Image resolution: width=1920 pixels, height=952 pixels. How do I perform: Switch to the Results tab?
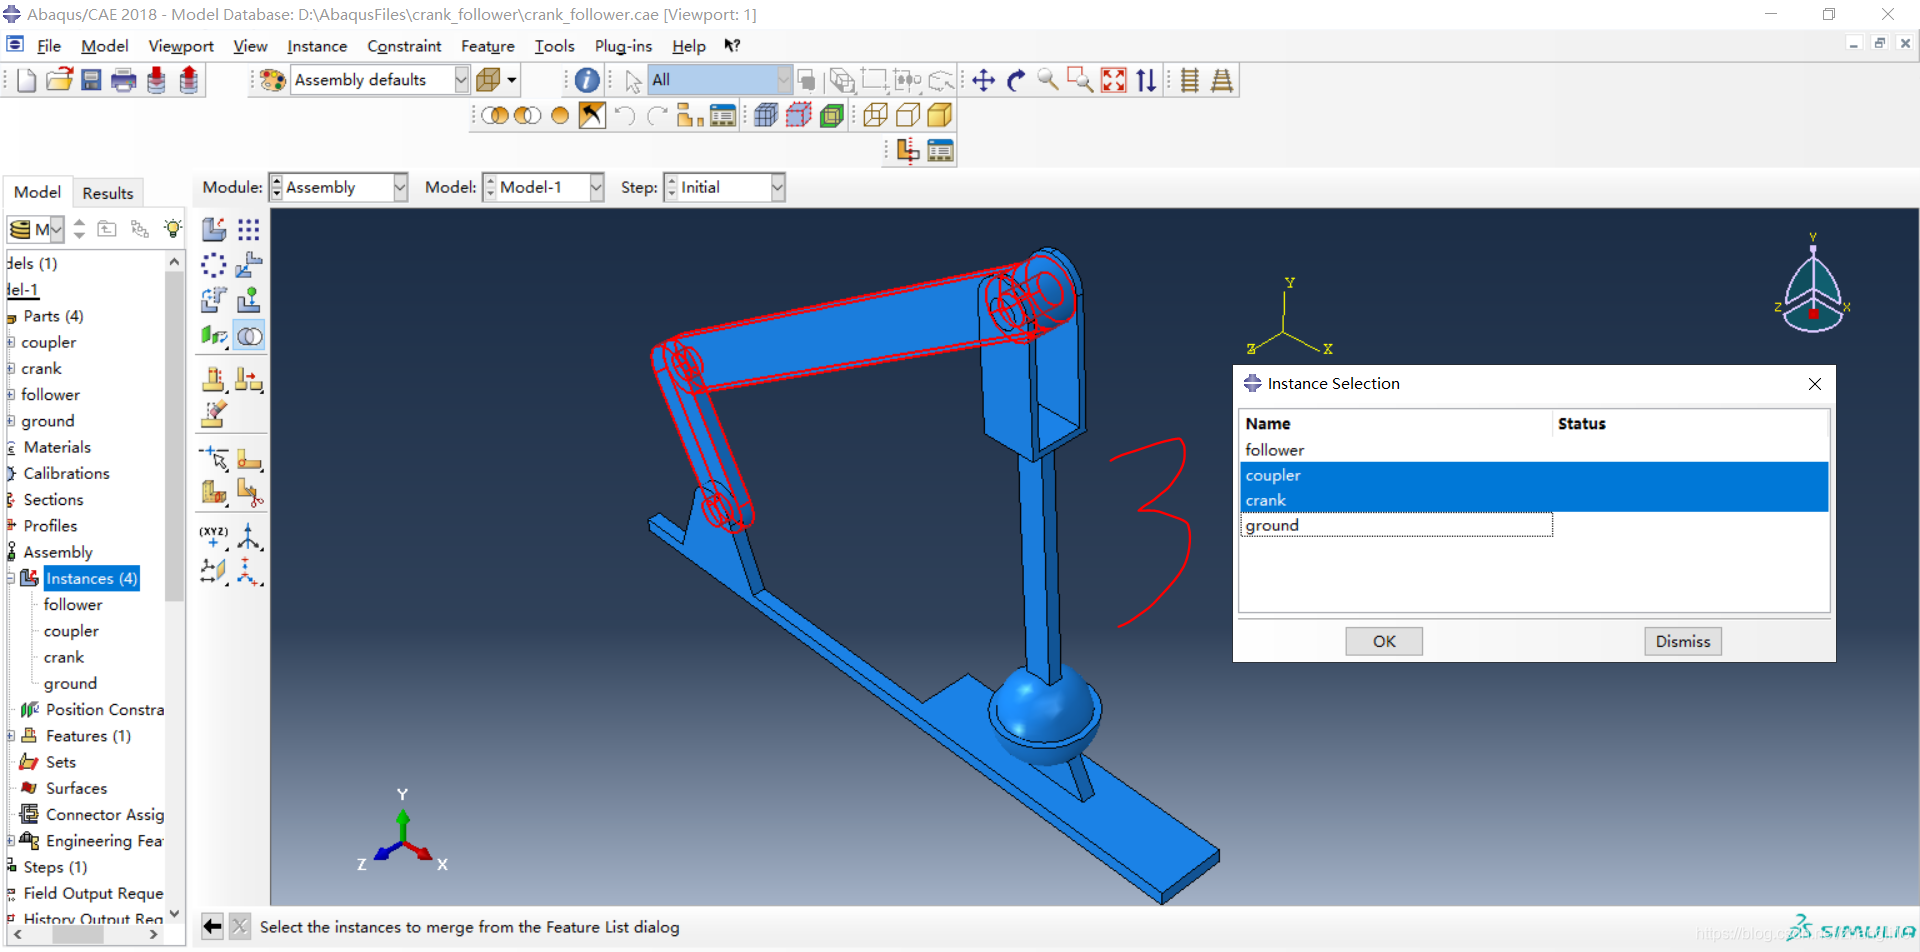[107, 193]
